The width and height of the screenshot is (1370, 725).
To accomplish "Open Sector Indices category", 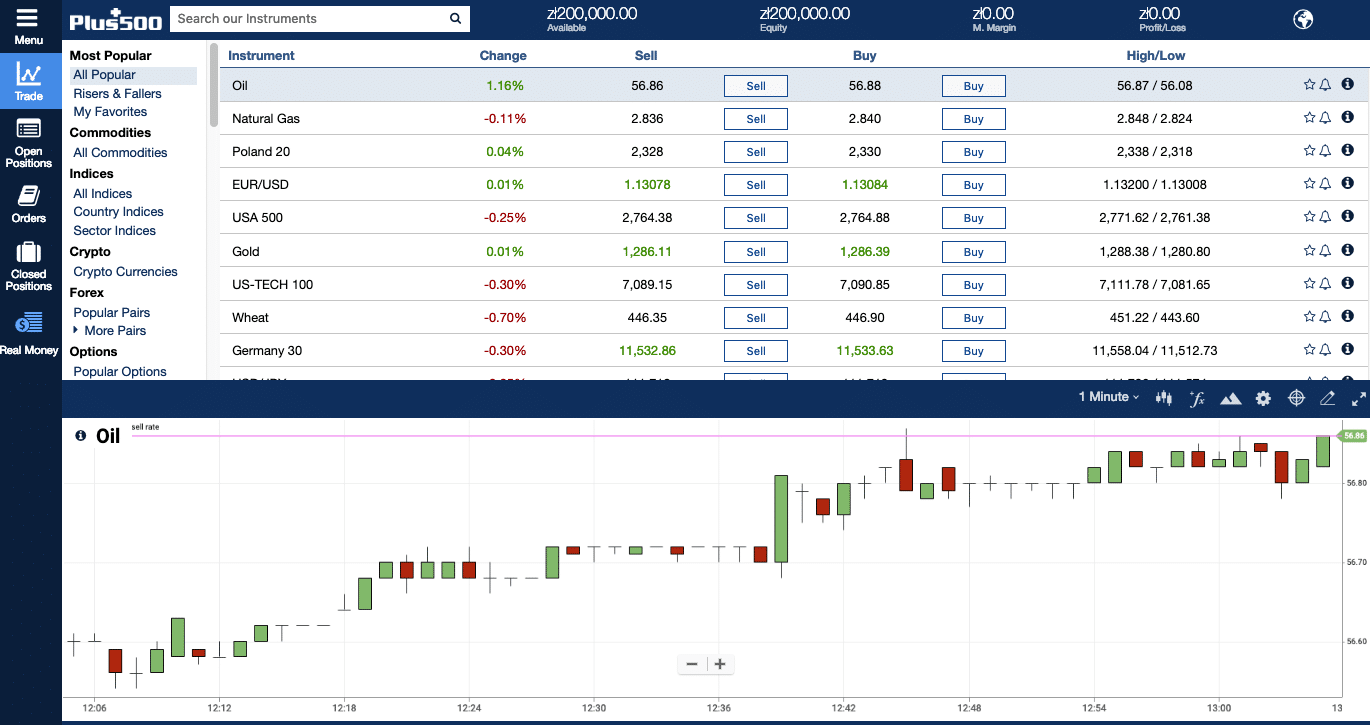I will [114, 231].
